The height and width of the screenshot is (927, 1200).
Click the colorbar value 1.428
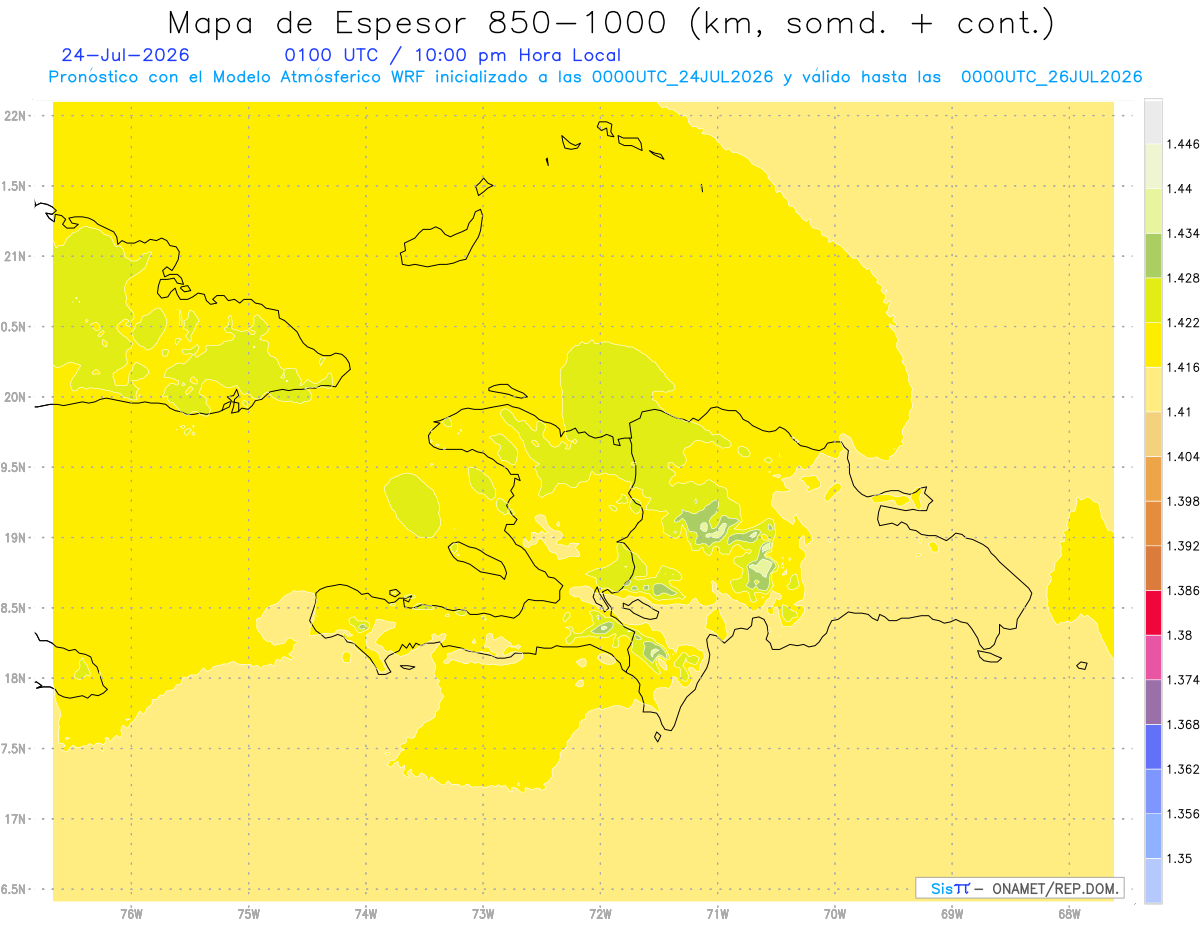pos(1182,278)
